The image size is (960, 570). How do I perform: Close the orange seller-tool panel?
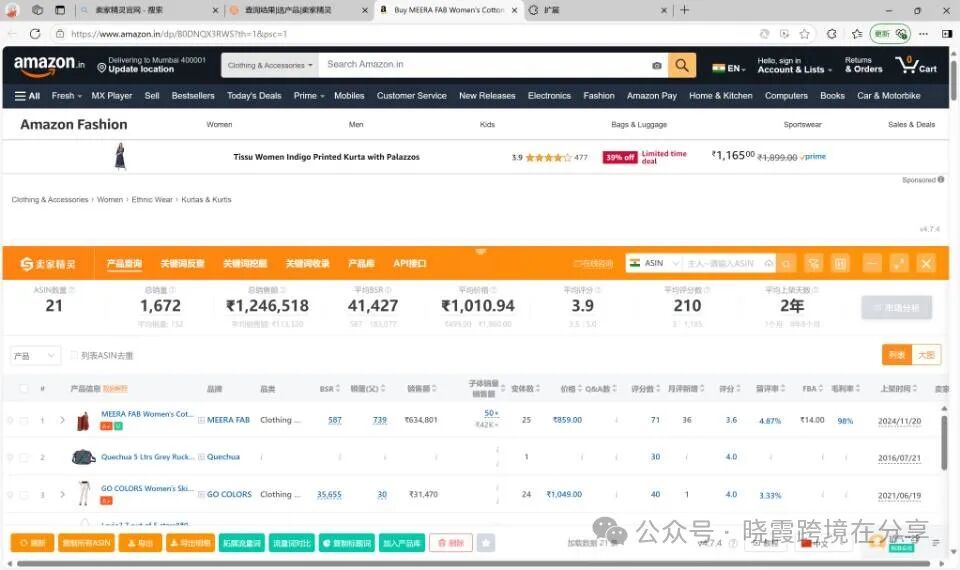click(x=926, y=263)
